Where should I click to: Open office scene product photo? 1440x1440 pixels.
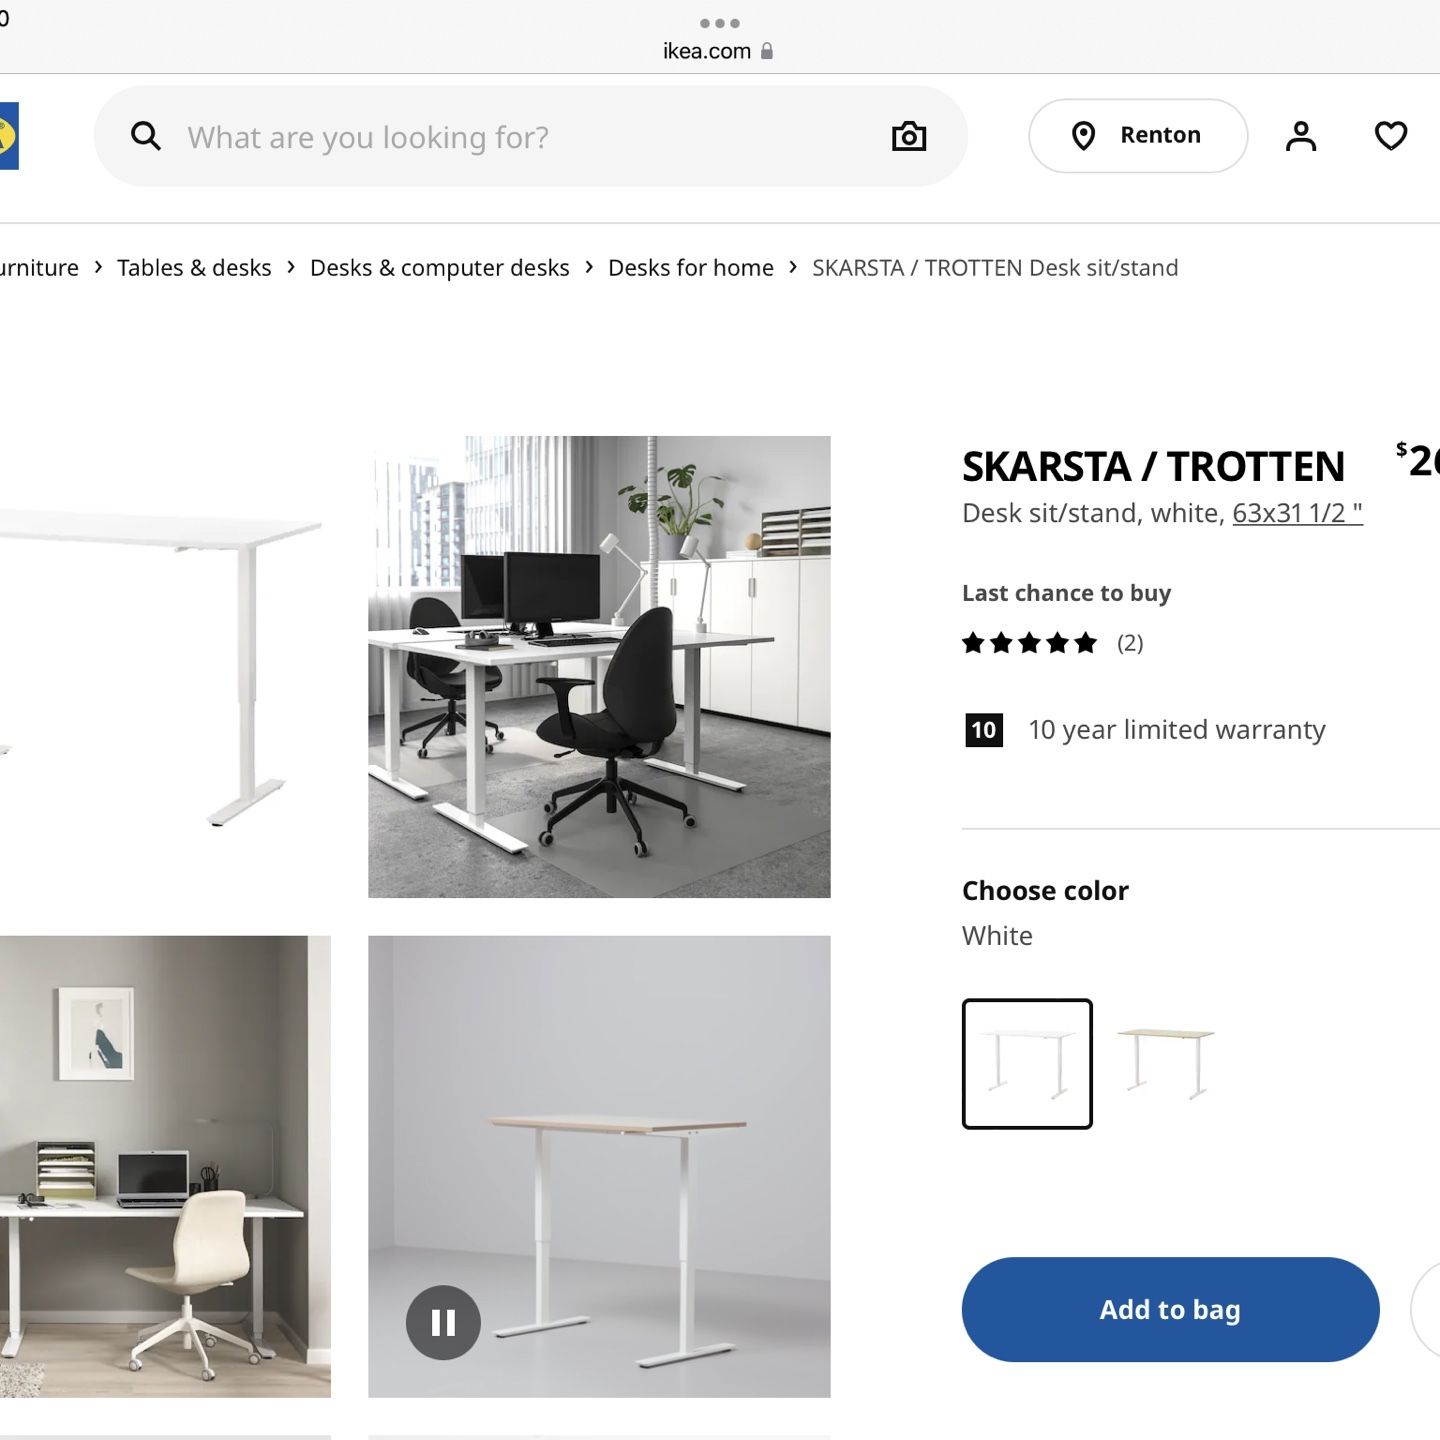click(599, 667)
